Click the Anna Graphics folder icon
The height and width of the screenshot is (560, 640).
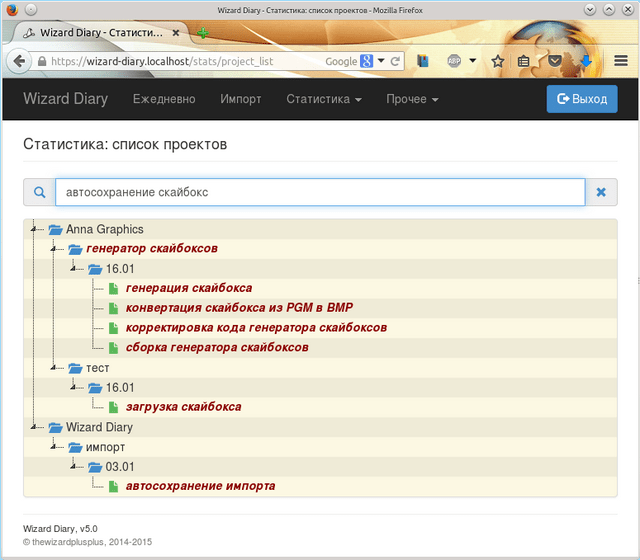tap(56, 229)
